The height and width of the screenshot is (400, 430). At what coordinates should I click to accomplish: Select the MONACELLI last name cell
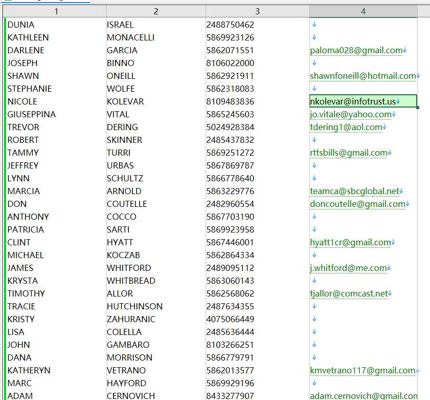click(x=156, y=37)
